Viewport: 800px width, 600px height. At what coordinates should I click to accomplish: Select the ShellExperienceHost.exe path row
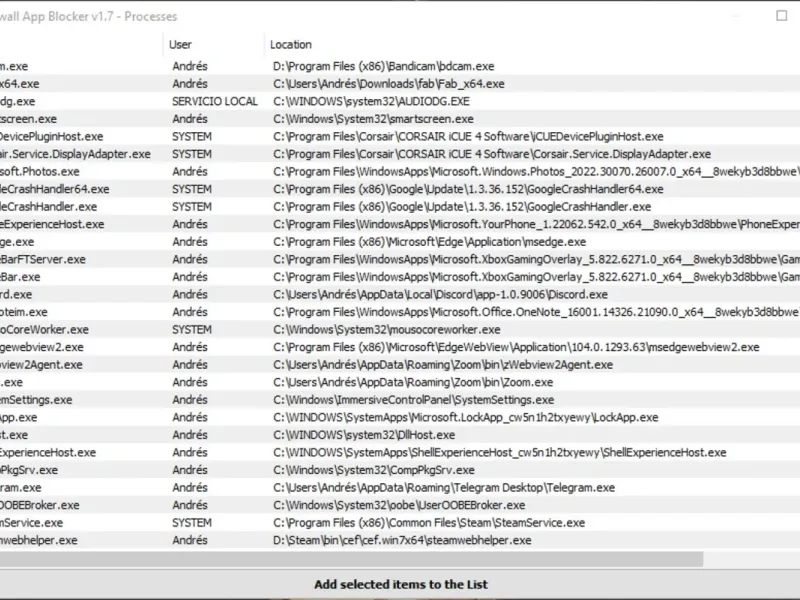[x=500, y=453]
